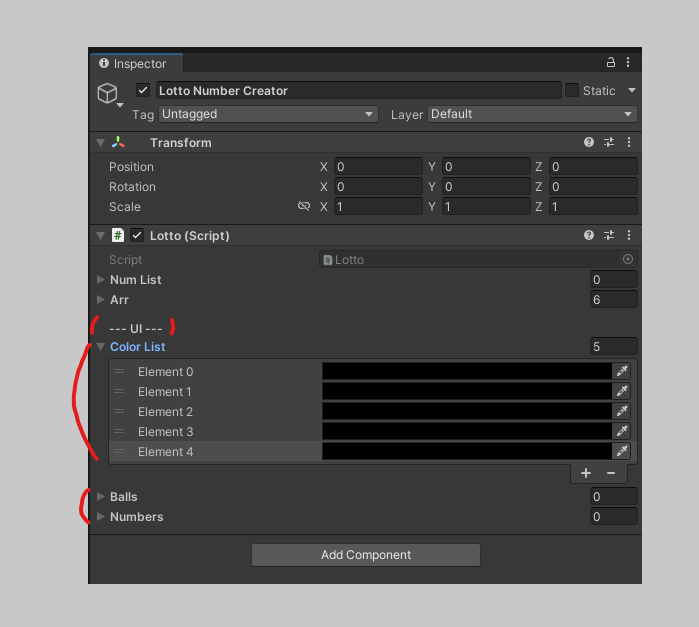Viewport: 699px width, 627px height.
Task: Click the Balls size field
Action: pyautogui.click(x=613, y=496)
